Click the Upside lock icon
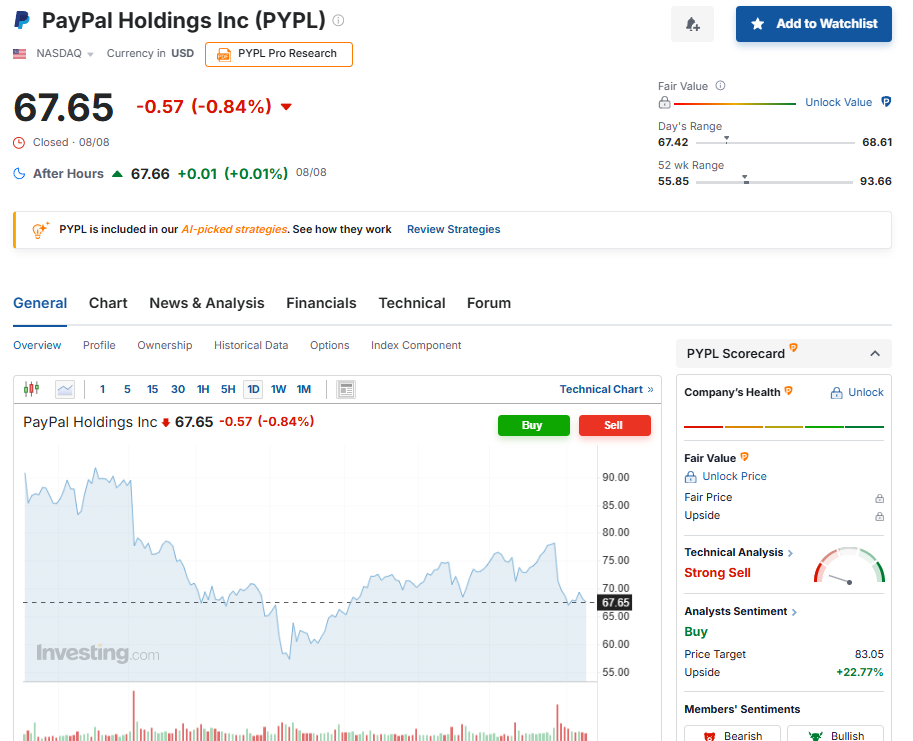Viewport: 913px width, 741px height. point(879,516)
